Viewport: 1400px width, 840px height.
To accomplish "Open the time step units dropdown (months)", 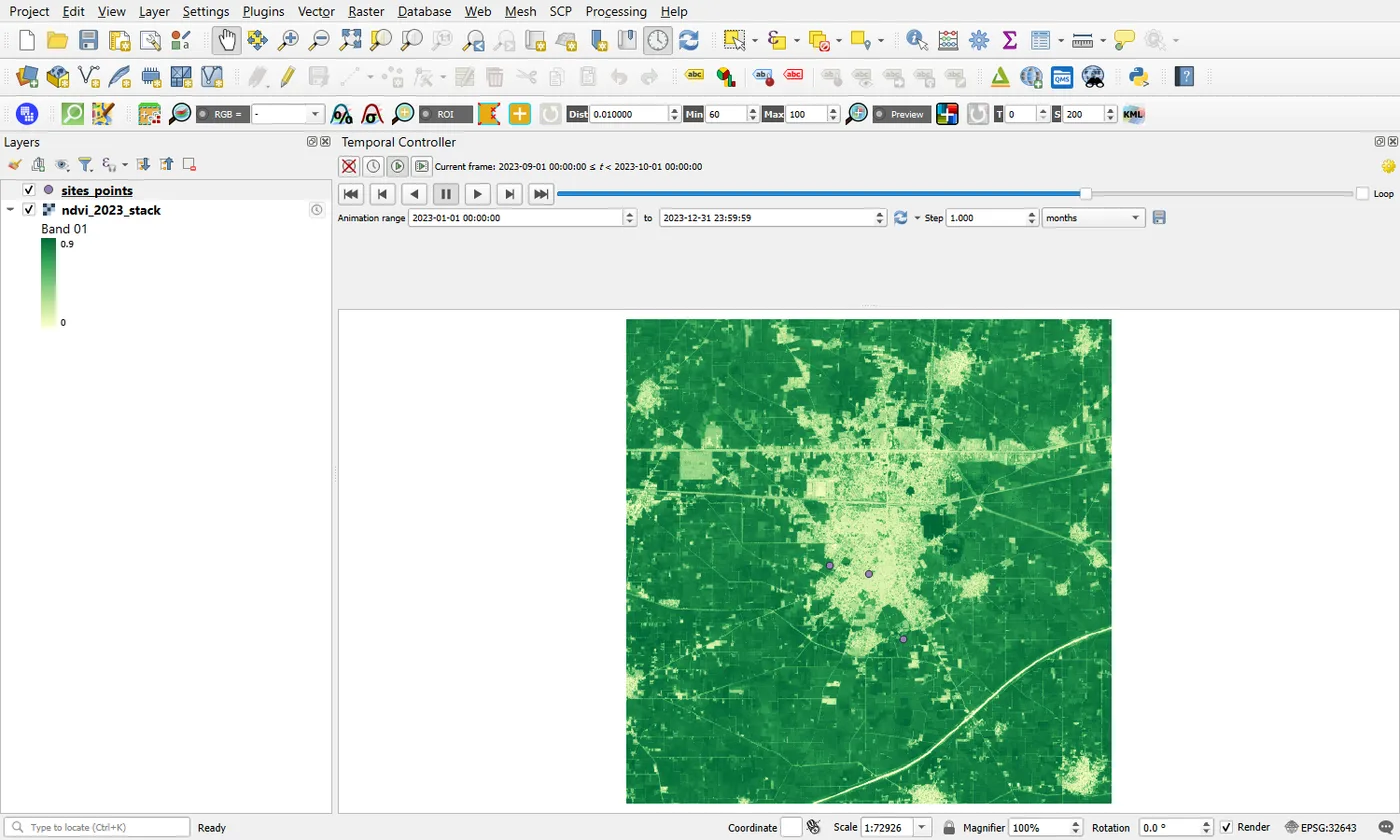I will pos(1093,217).
